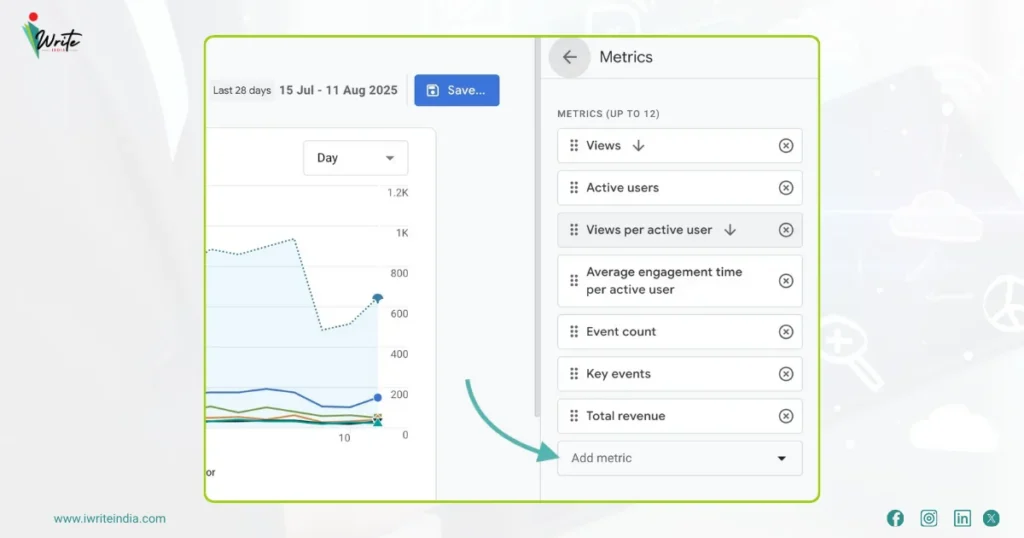
Task: Select the Key events metric row
Action: click(679, 374)
